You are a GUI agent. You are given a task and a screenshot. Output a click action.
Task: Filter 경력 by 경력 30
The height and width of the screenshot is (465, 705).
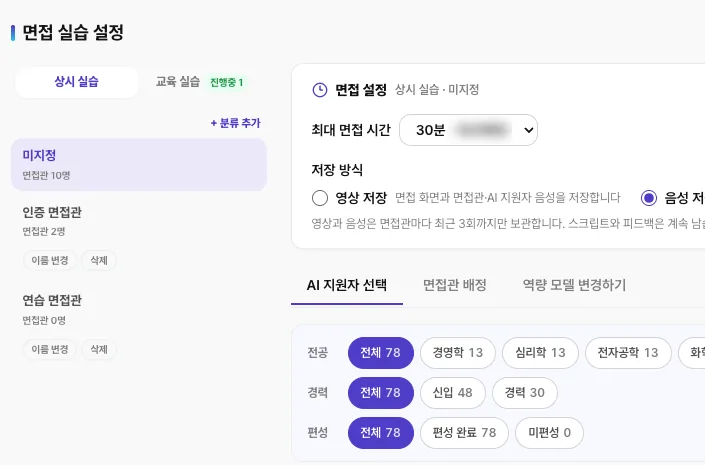(x=525, y=393)
